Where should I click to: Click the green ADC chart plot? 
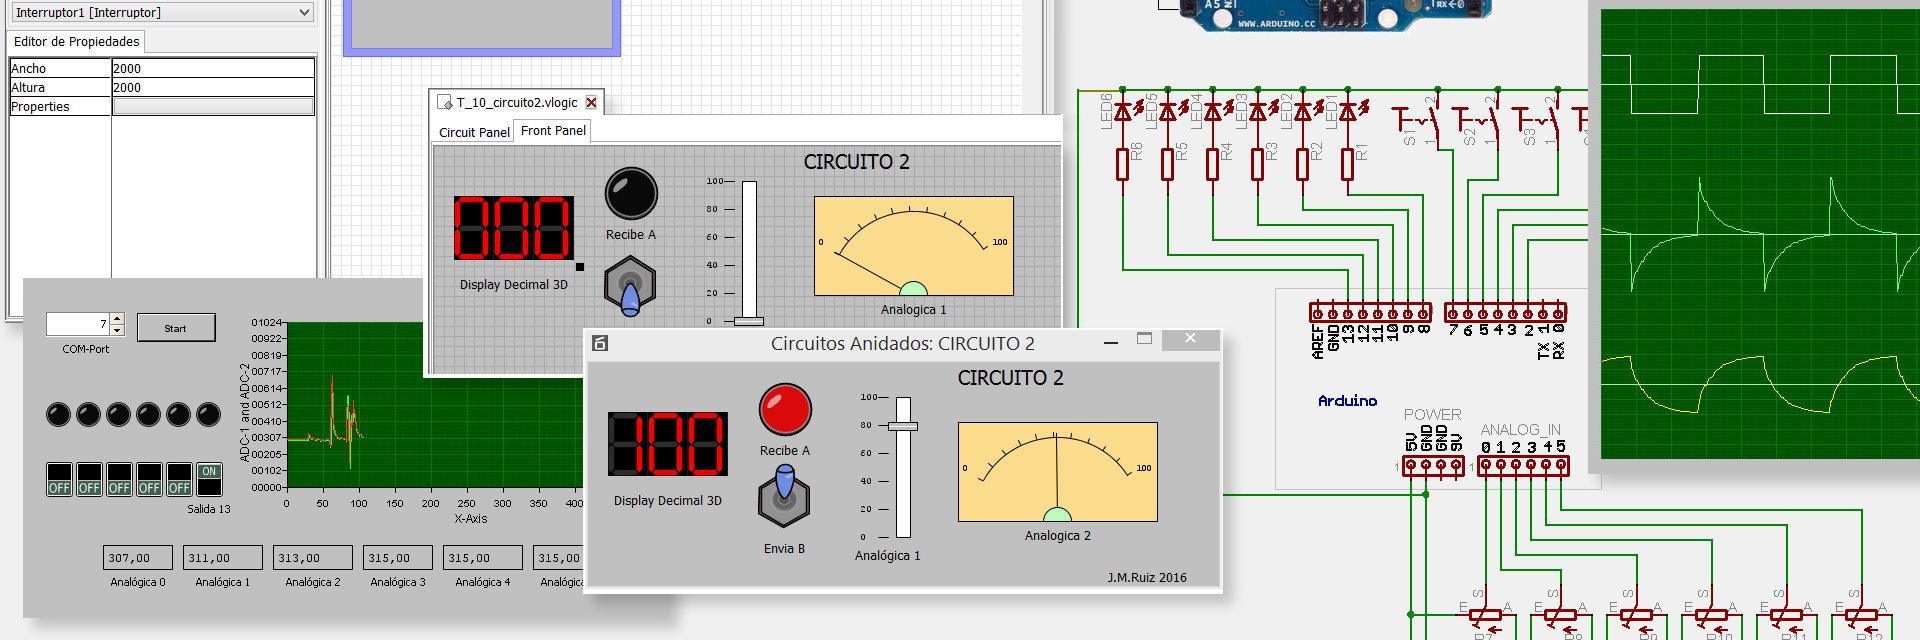[435, 404]
